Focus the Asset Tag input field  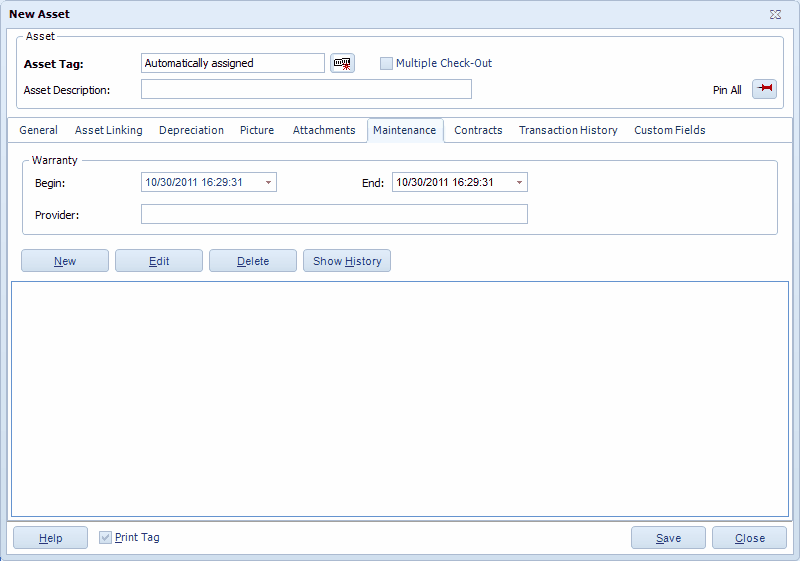point(233,63)
